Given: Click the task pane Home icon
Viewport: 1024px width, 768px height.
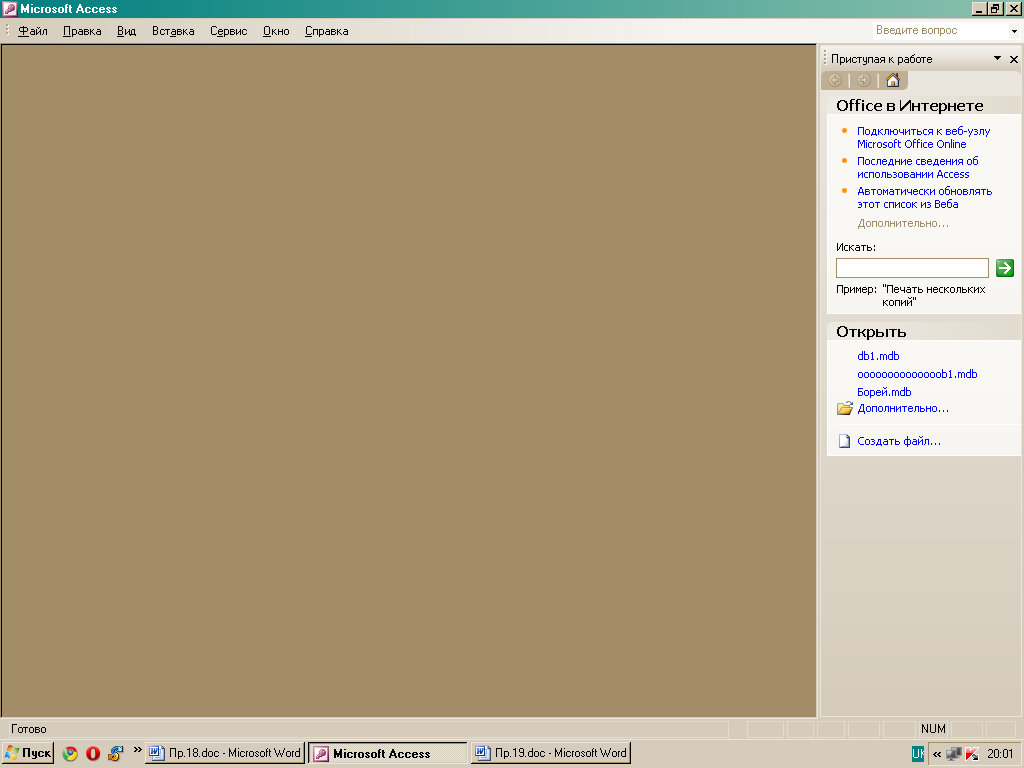Looking at the screenshot, I should click(893, 80).
